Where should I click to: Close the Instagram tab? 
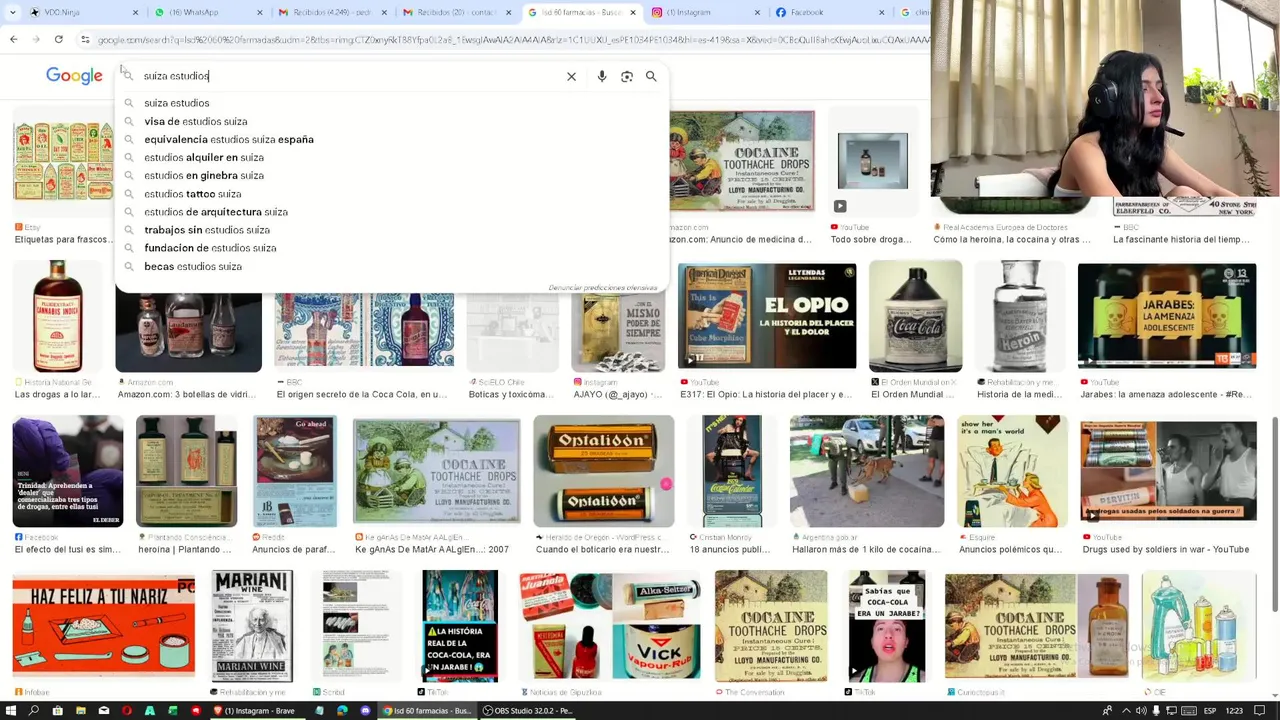point(757,12)
